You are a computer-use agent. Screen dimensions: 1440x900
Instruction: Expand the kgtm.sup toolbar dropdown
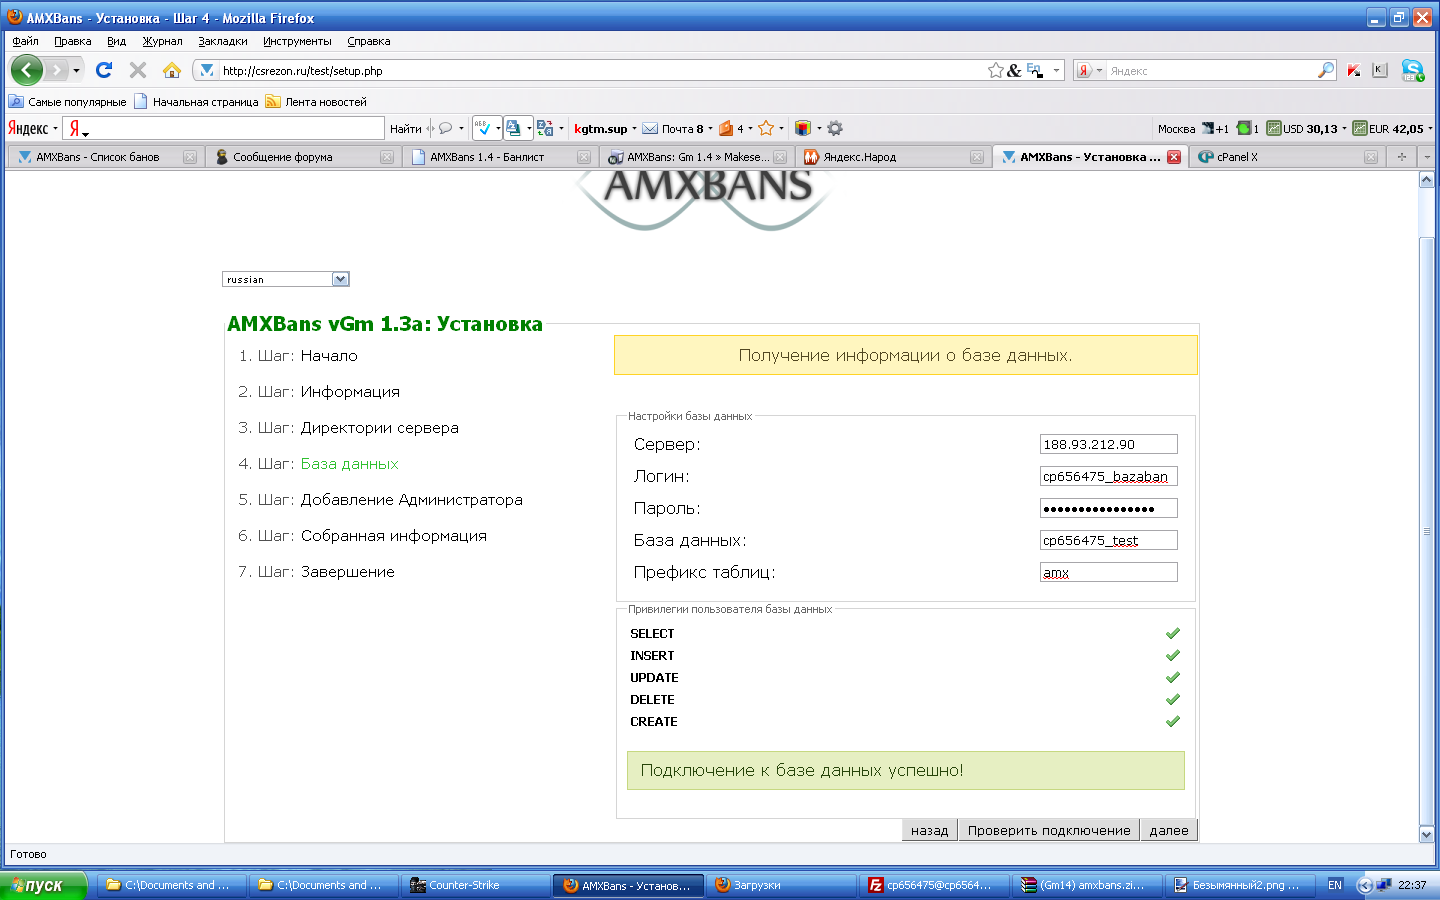point(634,128)
